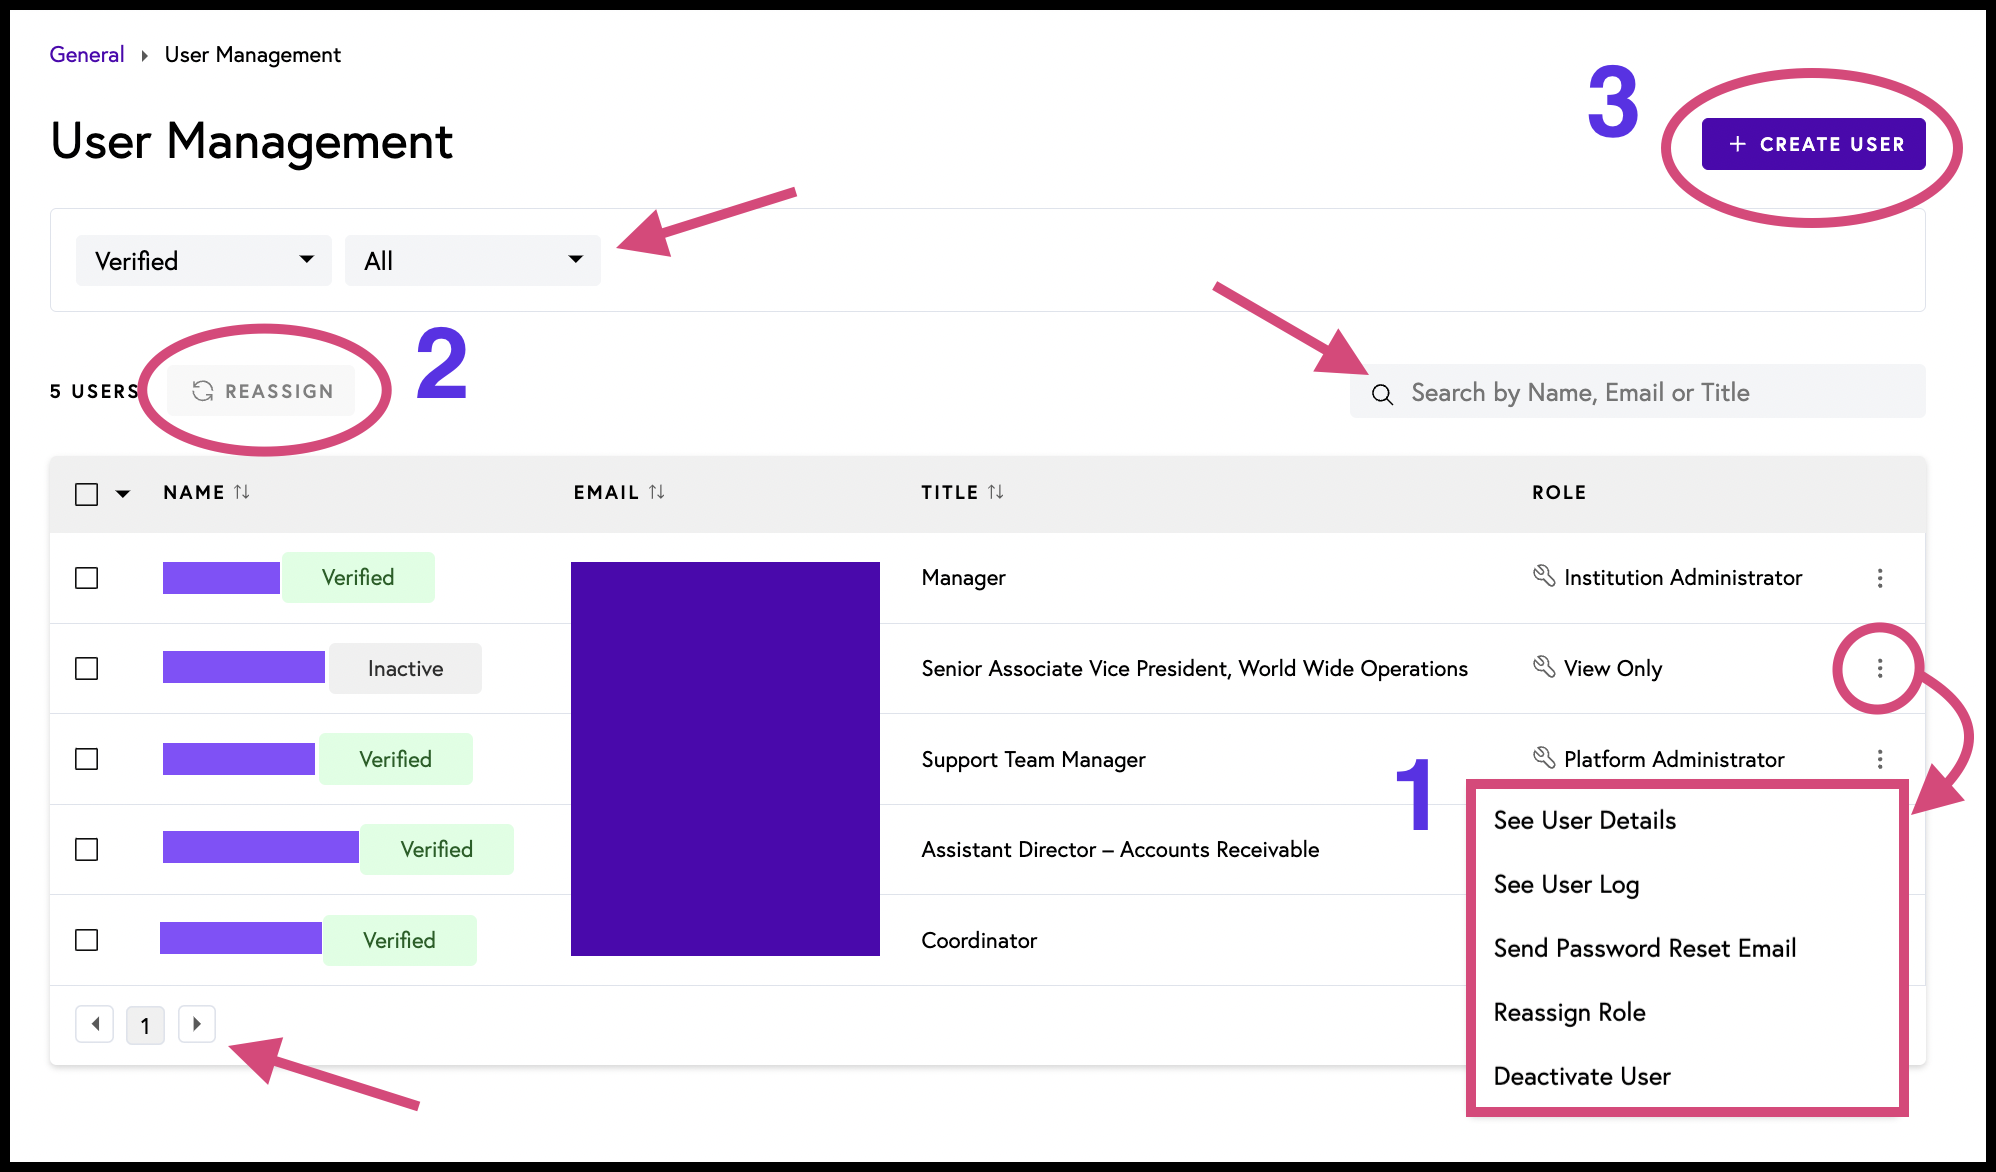Click the wrench icon beside Institution Administrator
This screenshot has width=1996, height=1172.
coord(1544,576)
